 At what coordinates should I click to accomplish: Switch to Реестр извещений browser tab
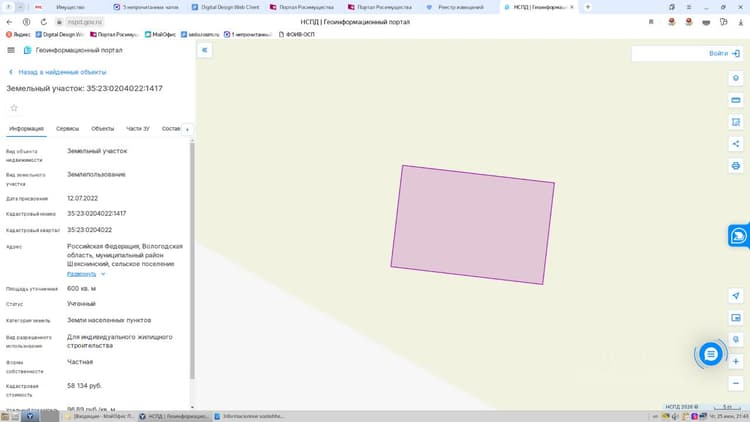(x=455, y=7)
